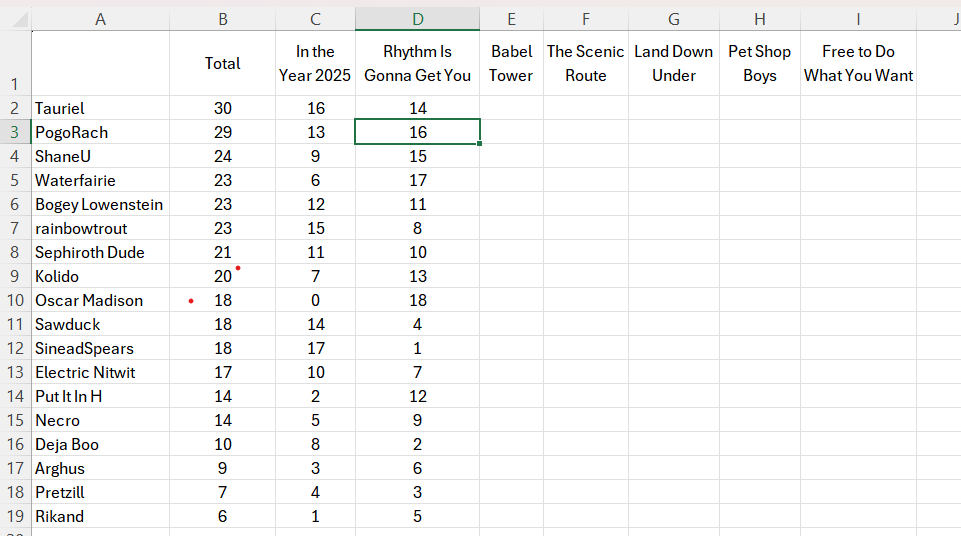Select the Land Down Under header cell
This screenshot has width=961, height=536.
pos(674,63)
